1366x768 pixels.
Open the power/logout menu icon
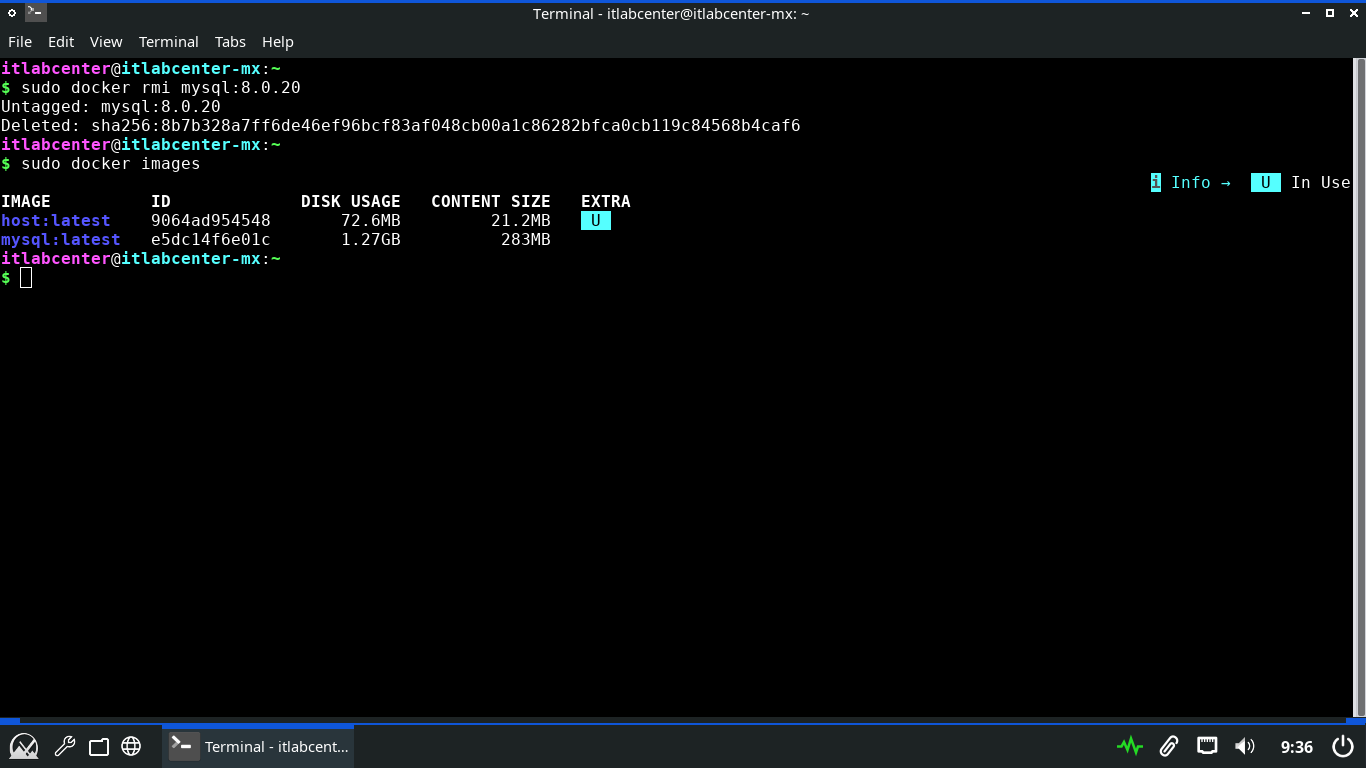(1343, 746)
